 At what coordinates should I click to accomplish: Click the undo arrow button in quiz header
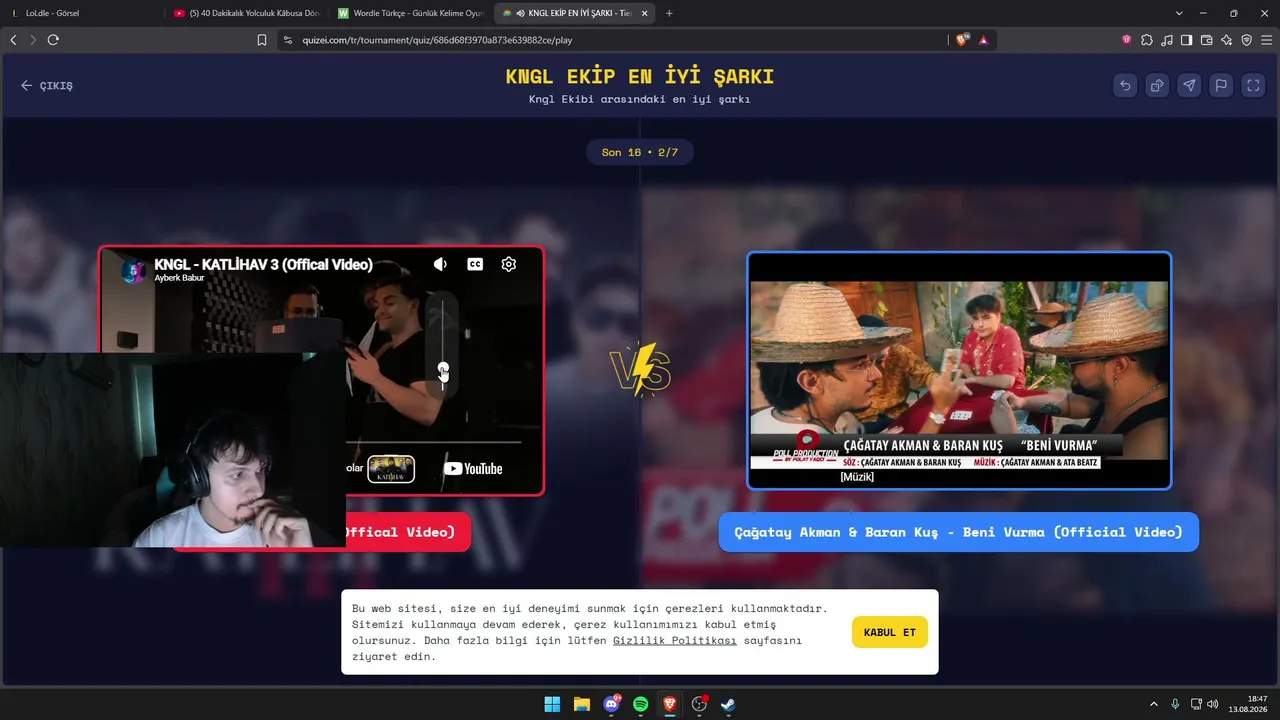pos(1125,85)
